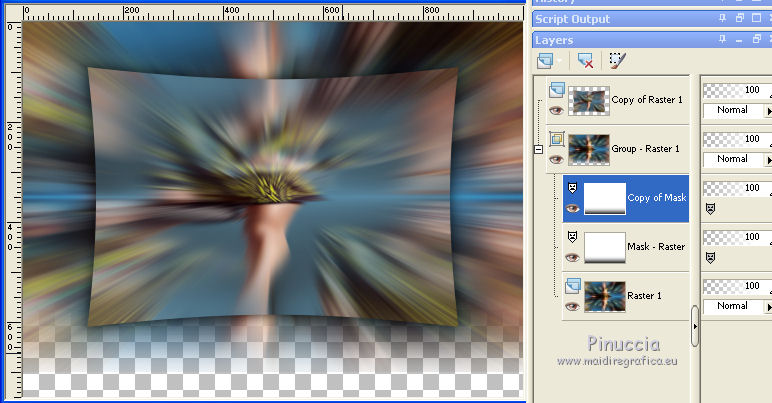The image size is (772, 403).
Task: Adjust opacity slider of Mask - Raster
Action: pyautogui.click(x=737, y=237)
